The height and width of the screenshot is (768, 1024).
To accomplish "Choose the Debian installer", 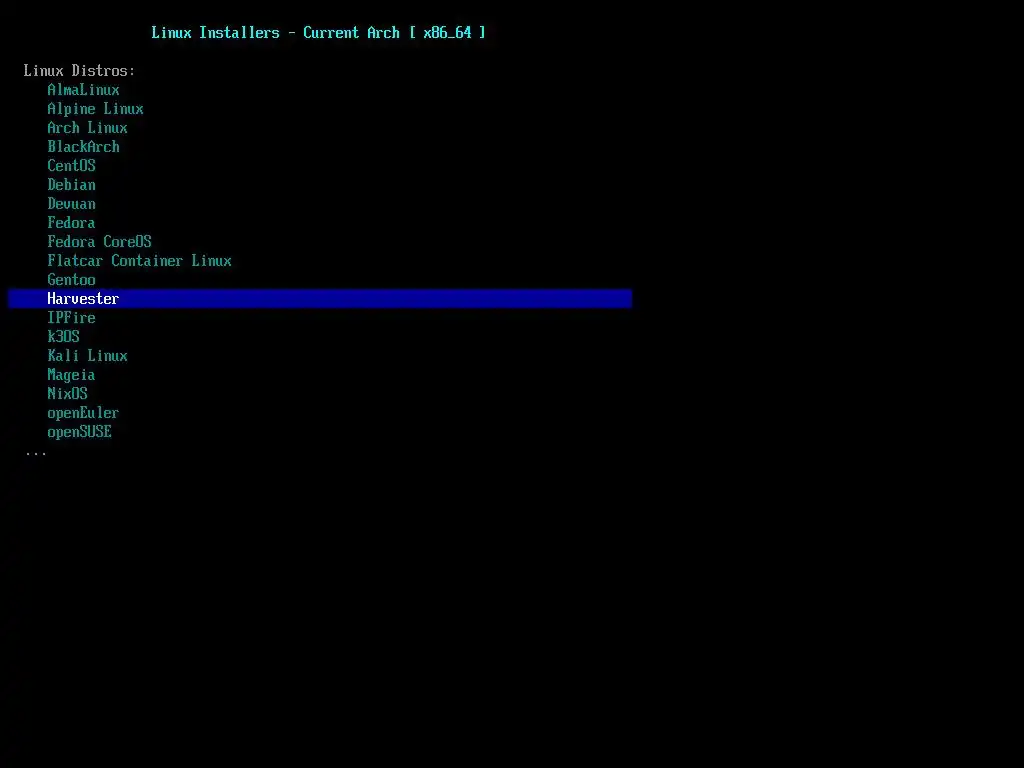I will [71, 185].
